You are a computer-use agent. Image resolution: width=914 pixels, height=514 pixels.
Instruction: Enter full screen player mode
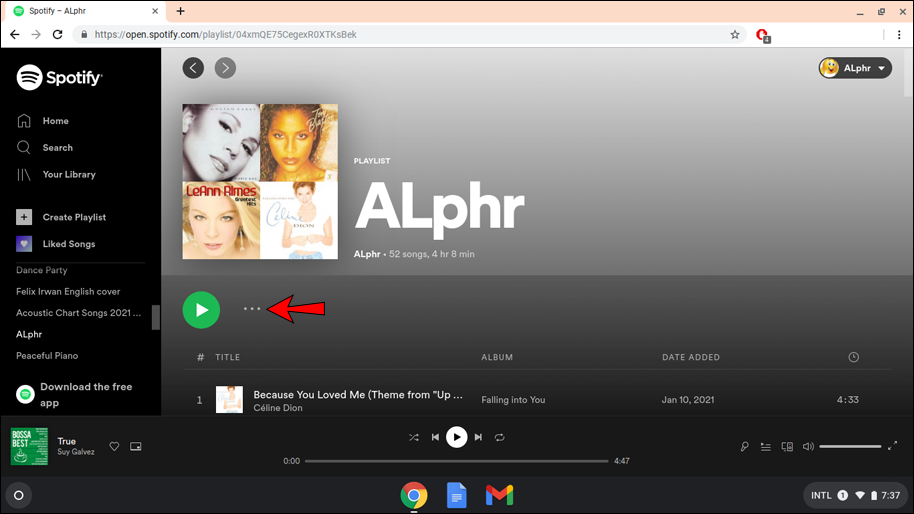[x=892, y=446]
